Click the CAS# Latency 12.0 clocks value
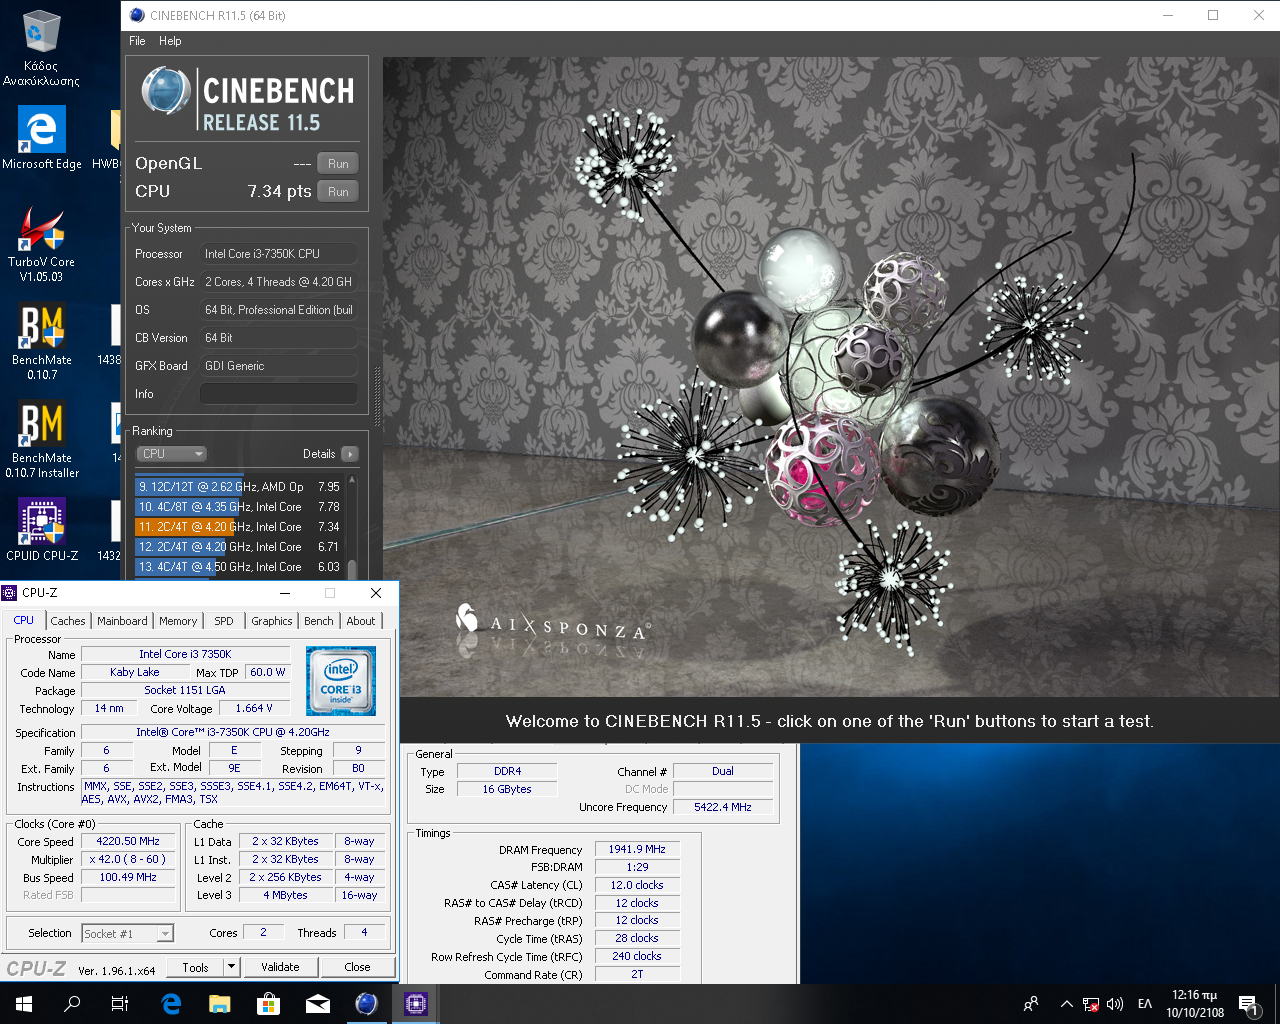1280x1024 pixels. point(637,885)
